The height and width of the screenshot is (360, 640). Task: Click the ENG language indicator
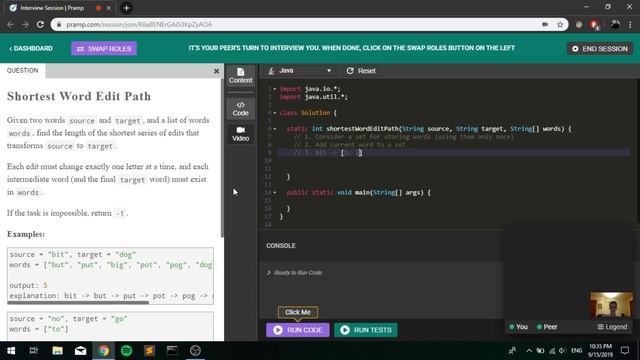(576, 351)
